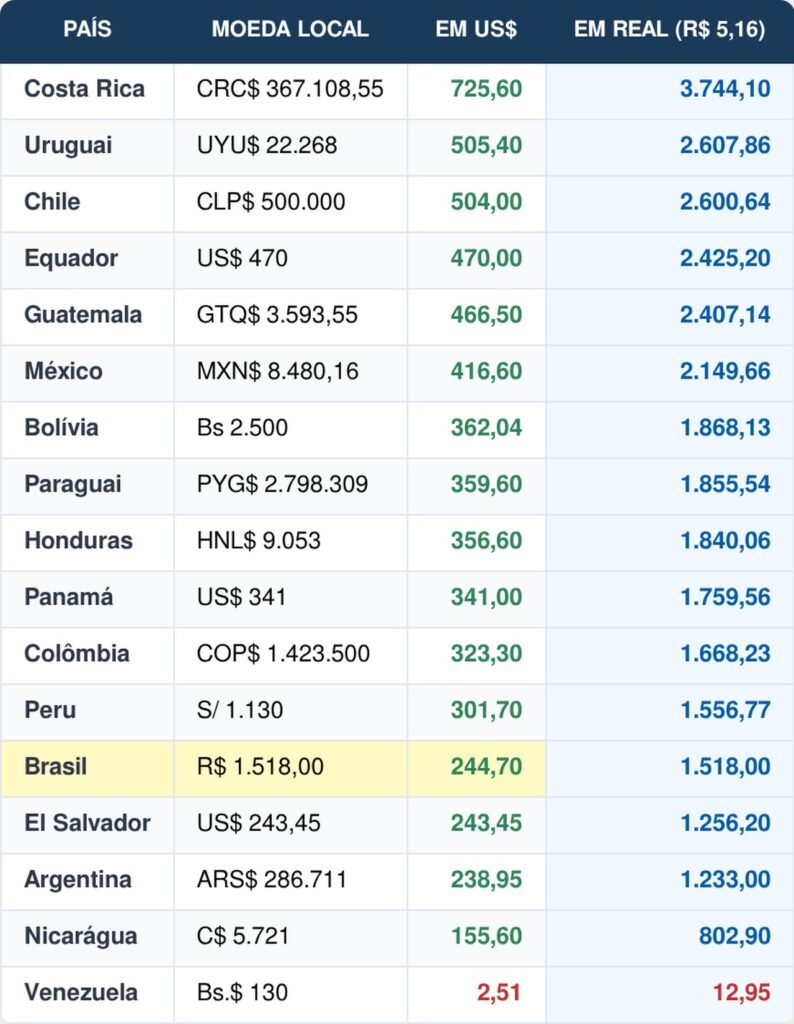Click Peru's S/ 1.130 cell
This screenshot has height=1024, width=794.
tap(240, 710)
